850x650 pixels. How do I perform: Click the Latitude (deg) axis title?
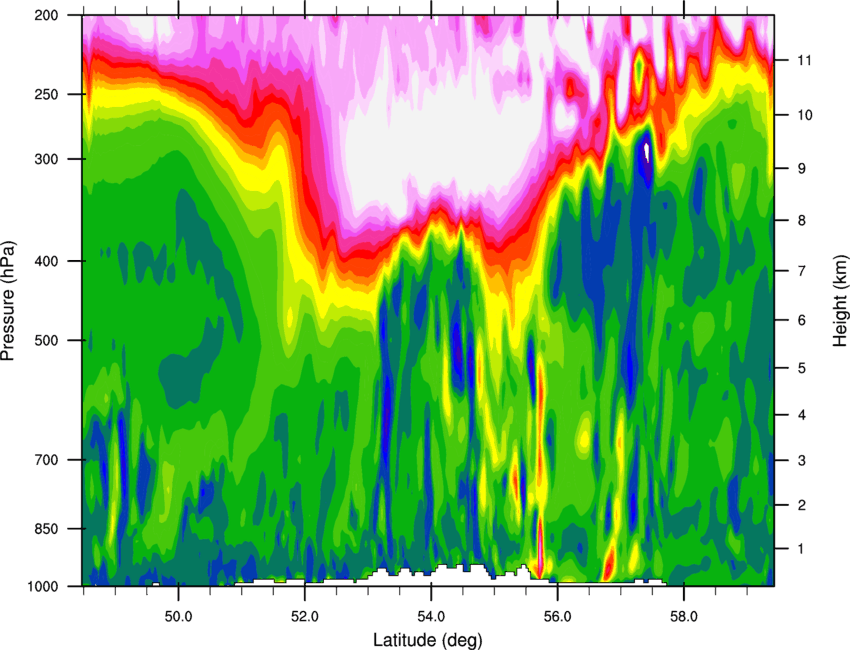click(x=427, y=640)
